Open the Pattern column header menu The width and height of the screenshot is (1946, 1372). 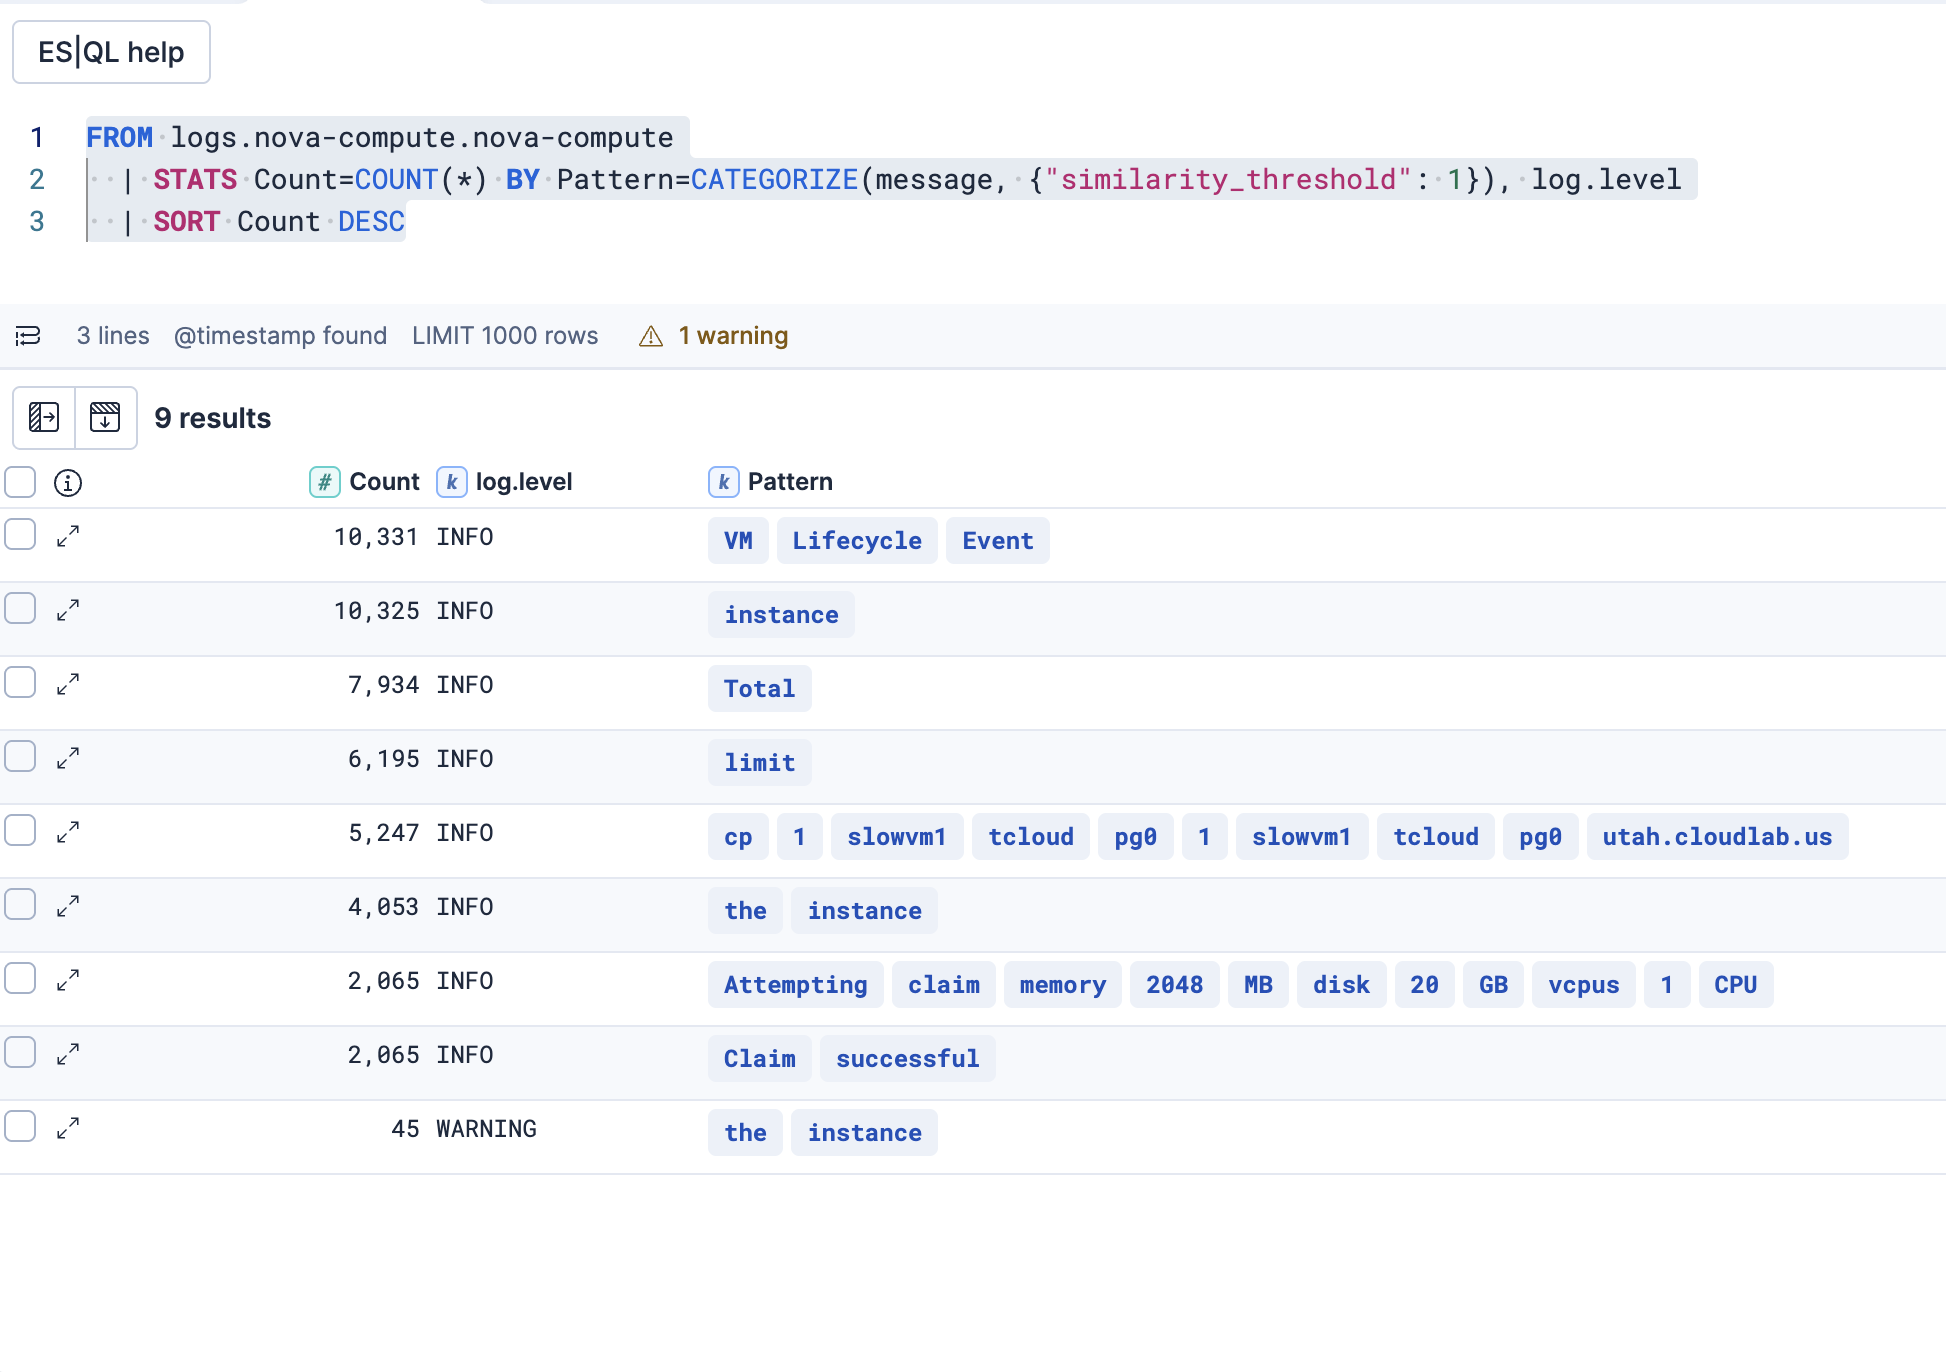click(790, 482)
